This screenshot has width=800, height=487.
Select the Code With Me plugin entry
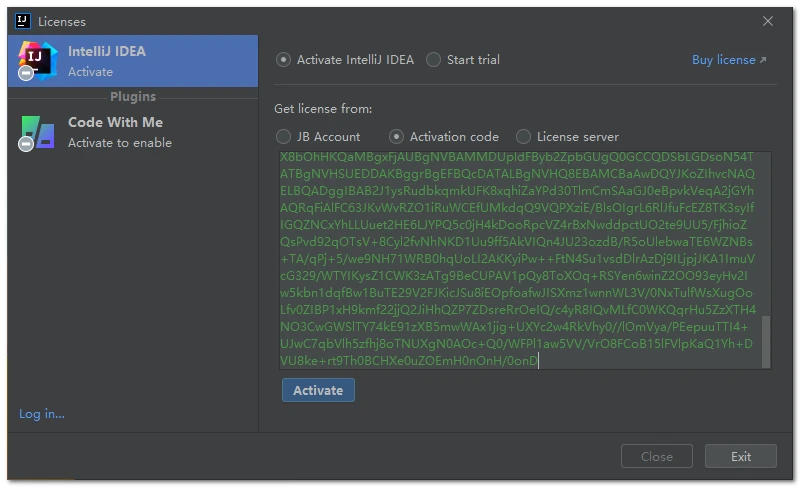pos(133,132)
